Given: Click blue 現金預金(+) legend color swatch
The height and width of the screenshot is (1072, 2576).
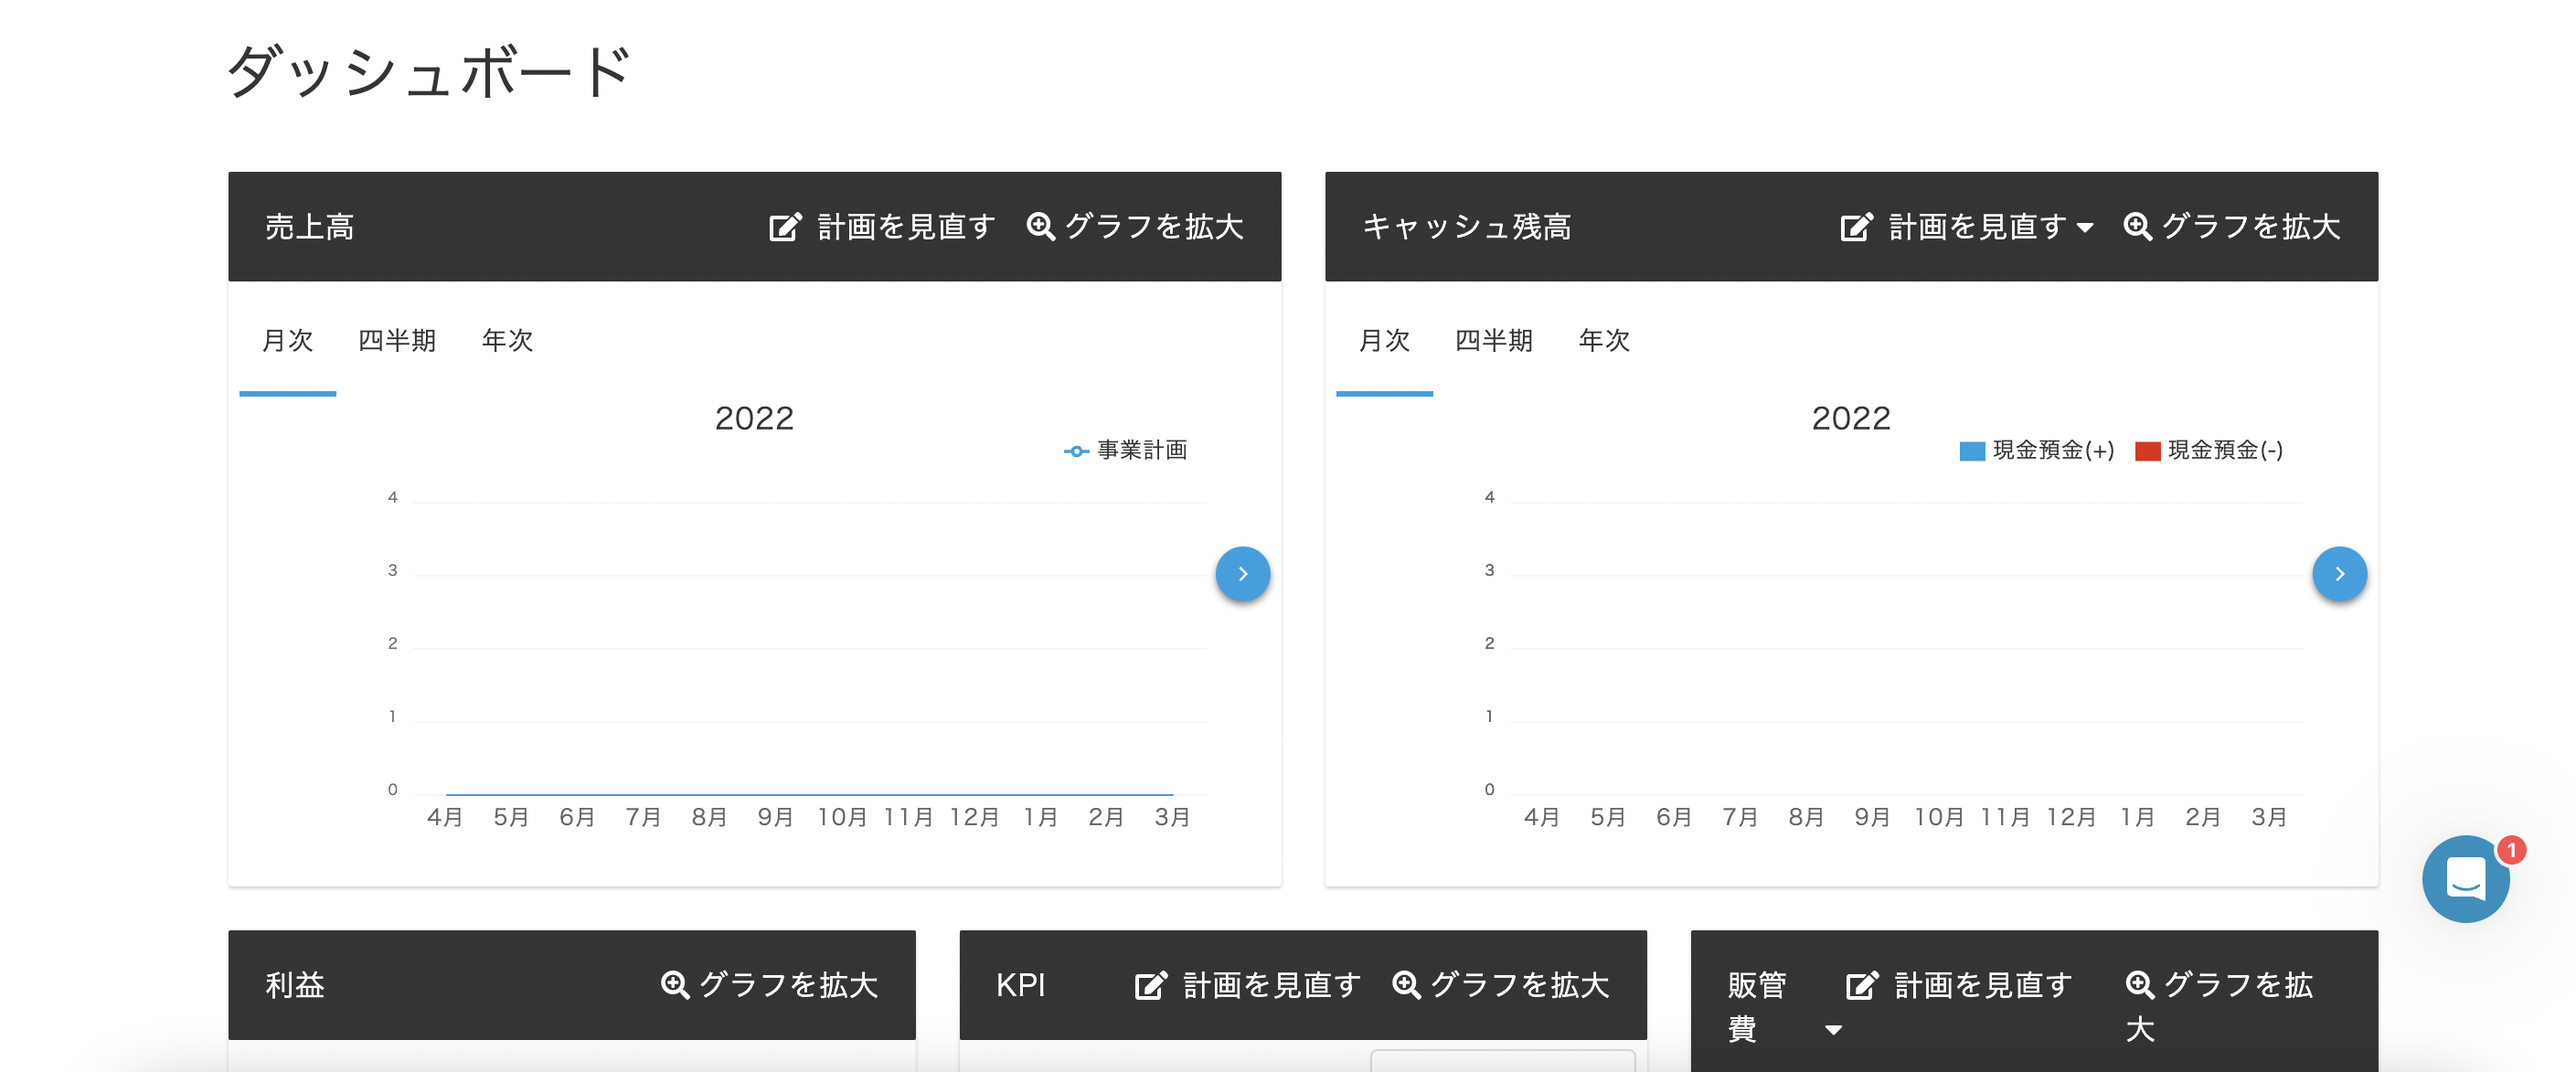Looking at the screenshot, I should (x=1972, y=452).
